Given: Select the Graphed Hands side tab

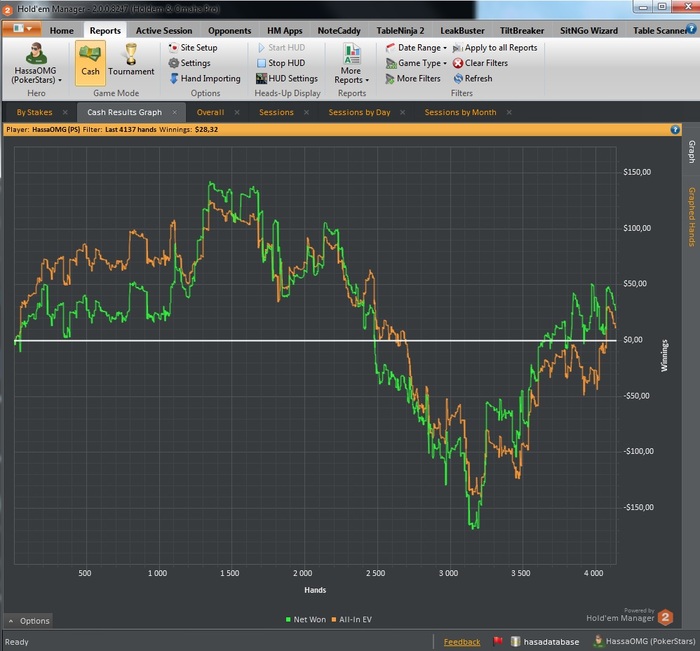Looking at the screenshot, I should tap(691, 217).
